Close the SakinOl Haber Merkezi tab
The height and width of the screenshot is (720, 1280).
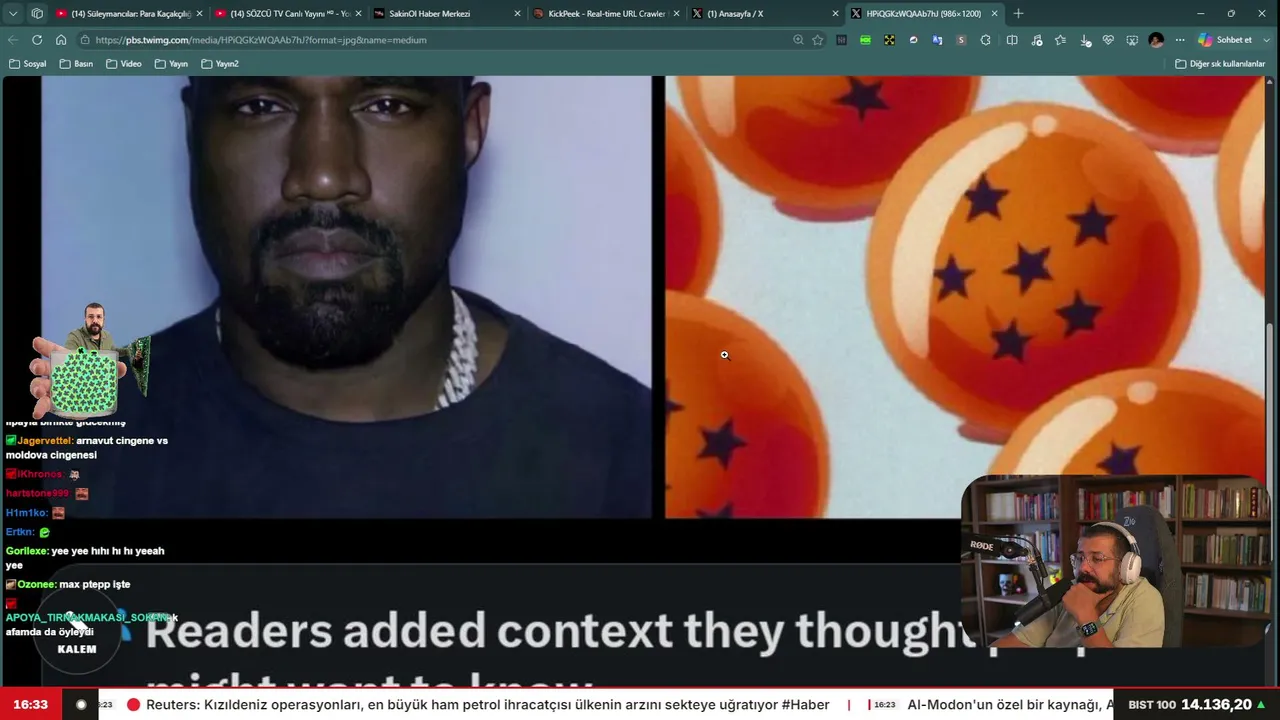click(517, 13)
